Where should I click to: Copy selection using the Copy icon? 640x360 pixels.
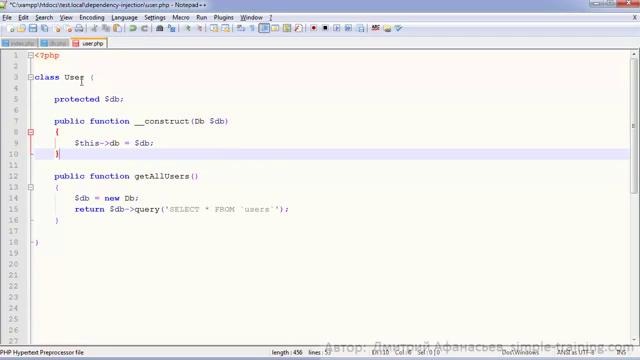tap(106, 28)
